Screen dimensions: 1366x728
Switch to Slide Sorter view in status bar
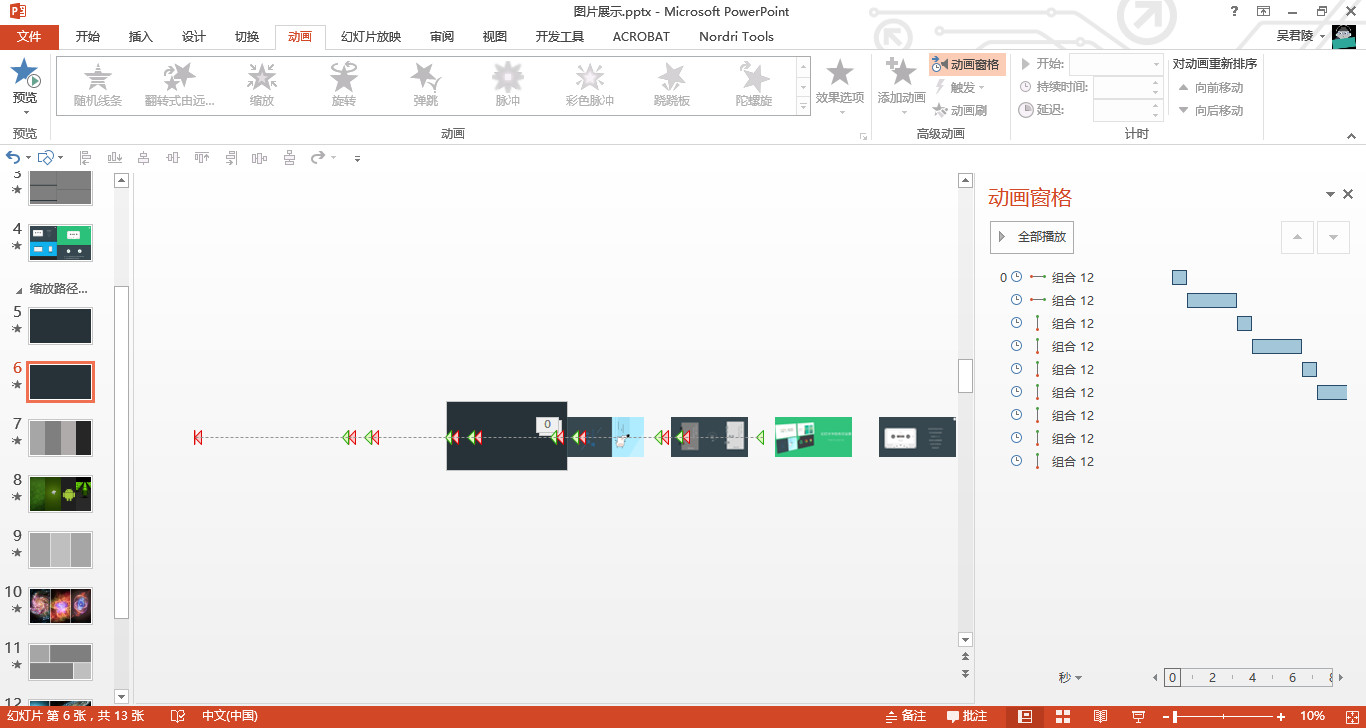[1062, 716]
